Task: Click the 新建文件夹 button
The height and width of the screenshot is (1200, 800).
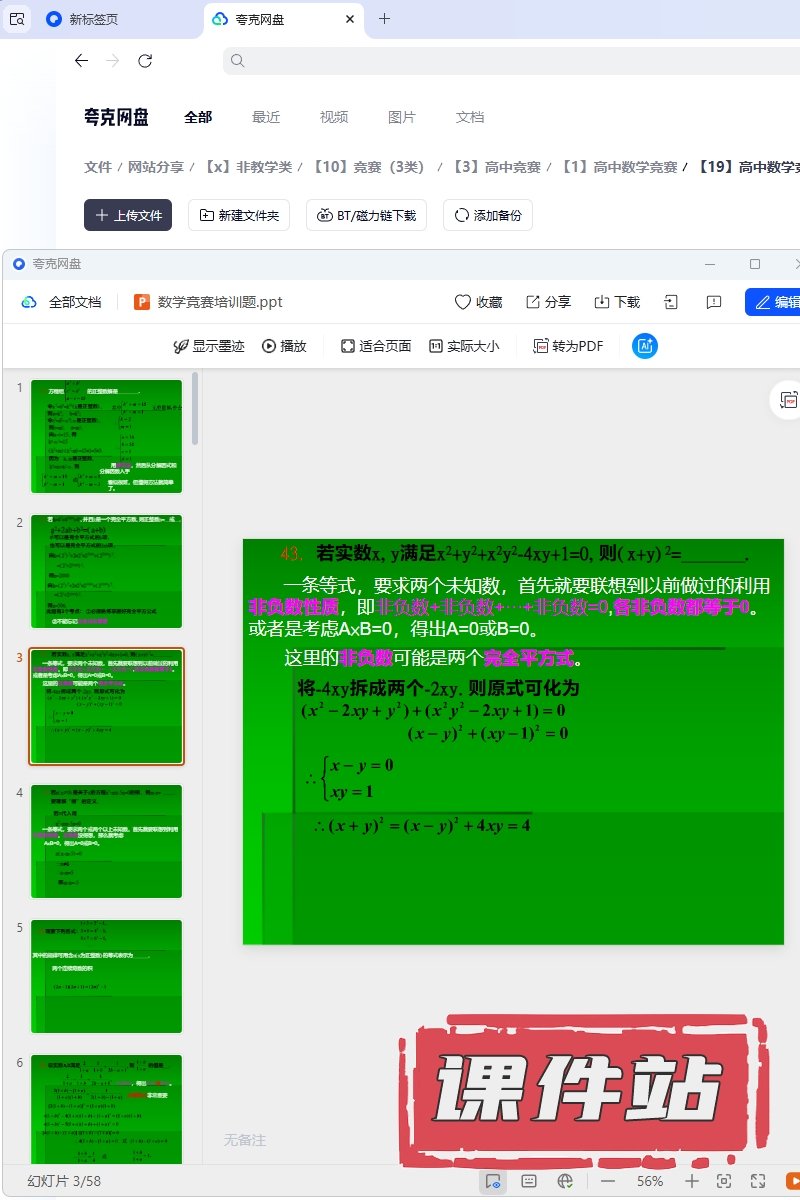Action: point(240,215)
